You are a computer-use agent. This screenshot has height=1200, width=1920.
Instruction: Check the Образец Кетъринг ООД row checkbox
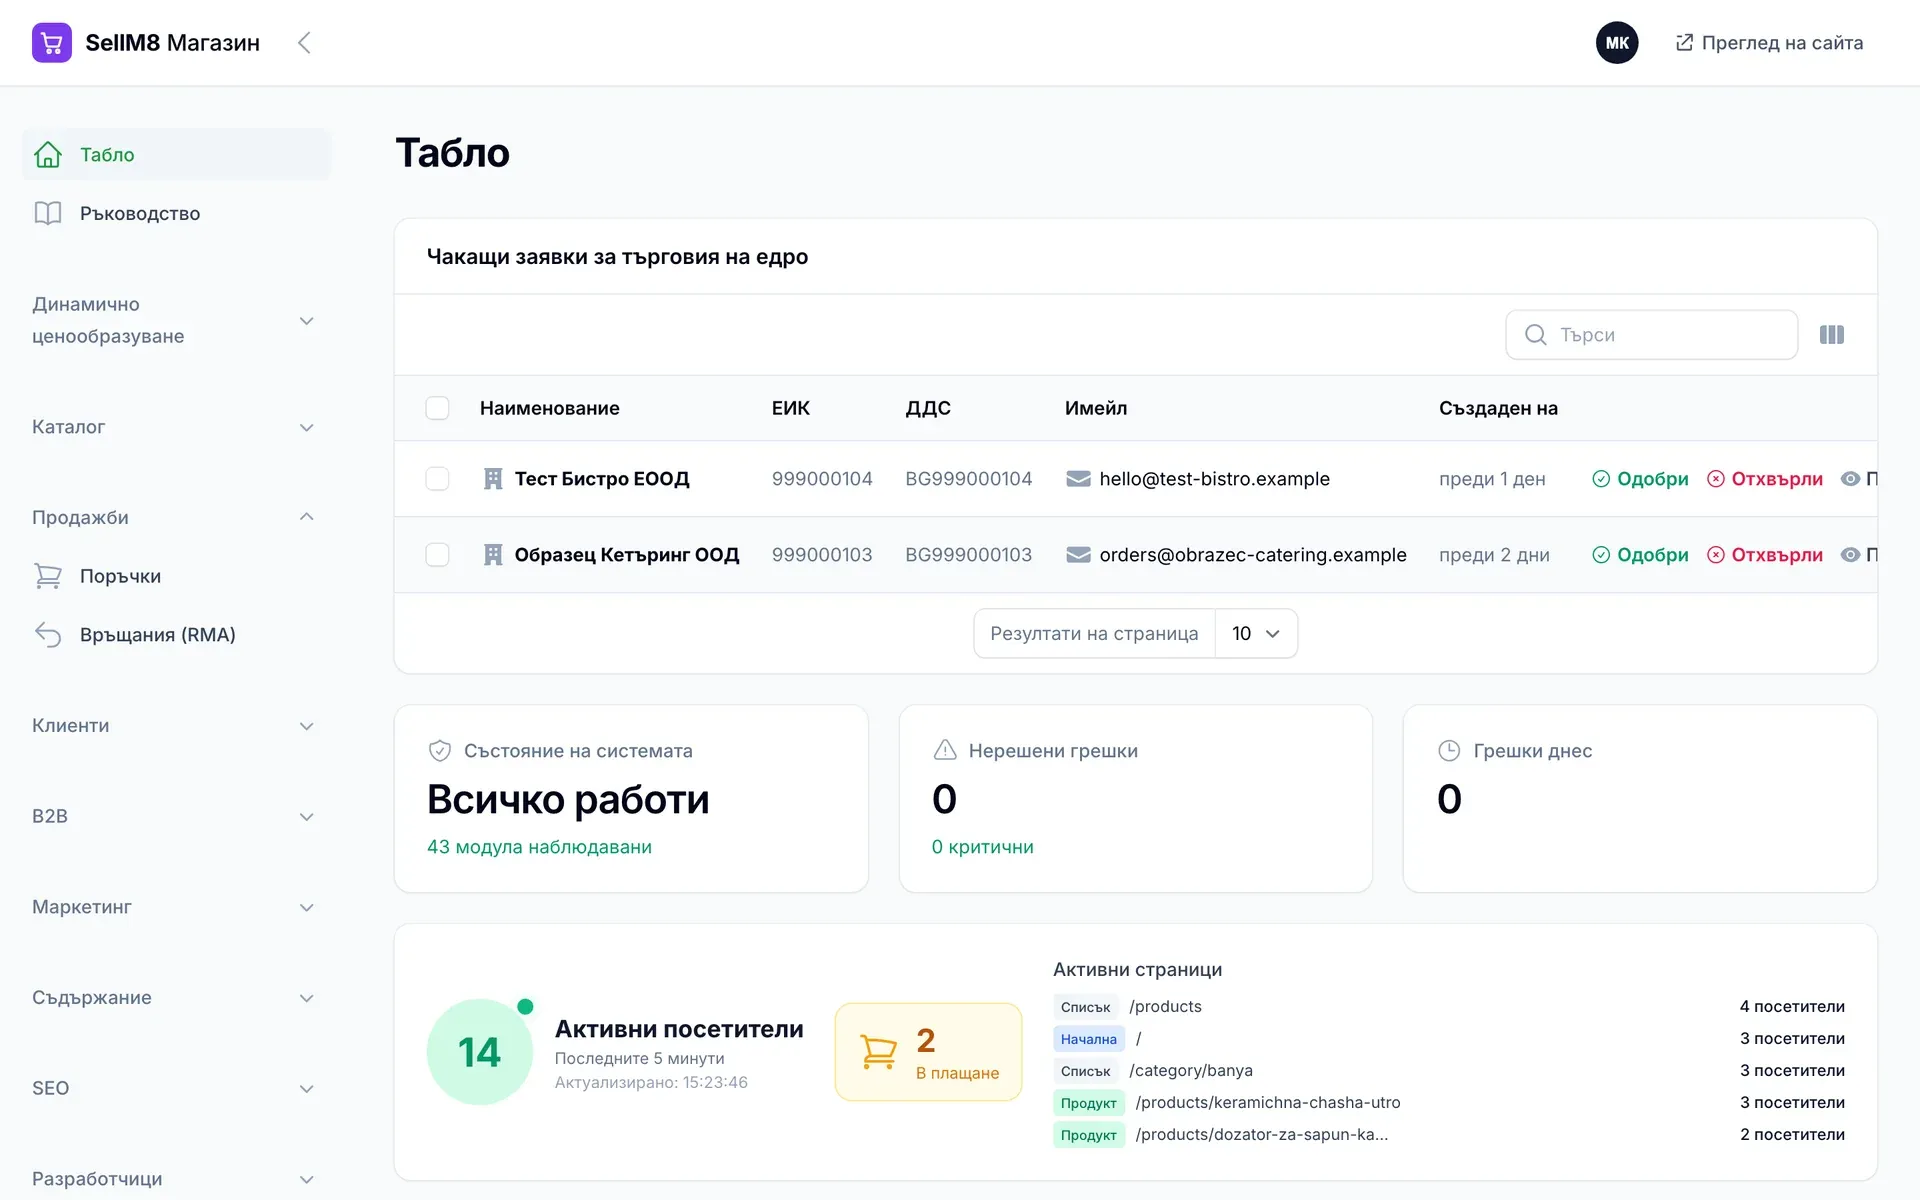tap(437, 555)
